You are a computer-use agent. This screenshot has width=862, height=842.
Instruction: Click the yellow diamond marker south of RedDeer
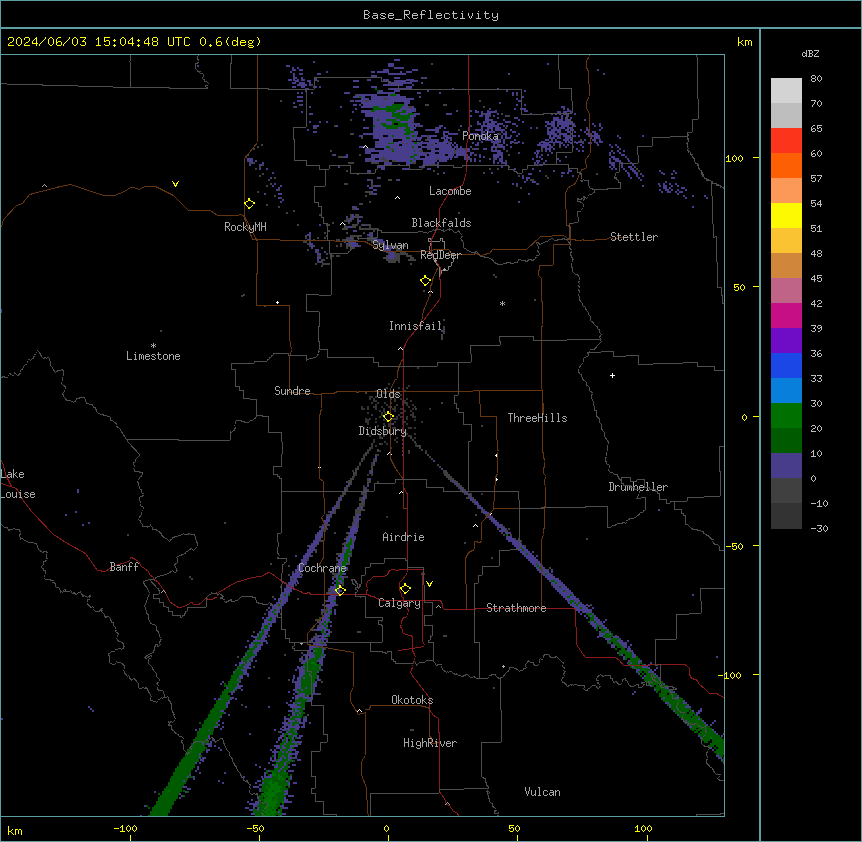coord(426,281)
